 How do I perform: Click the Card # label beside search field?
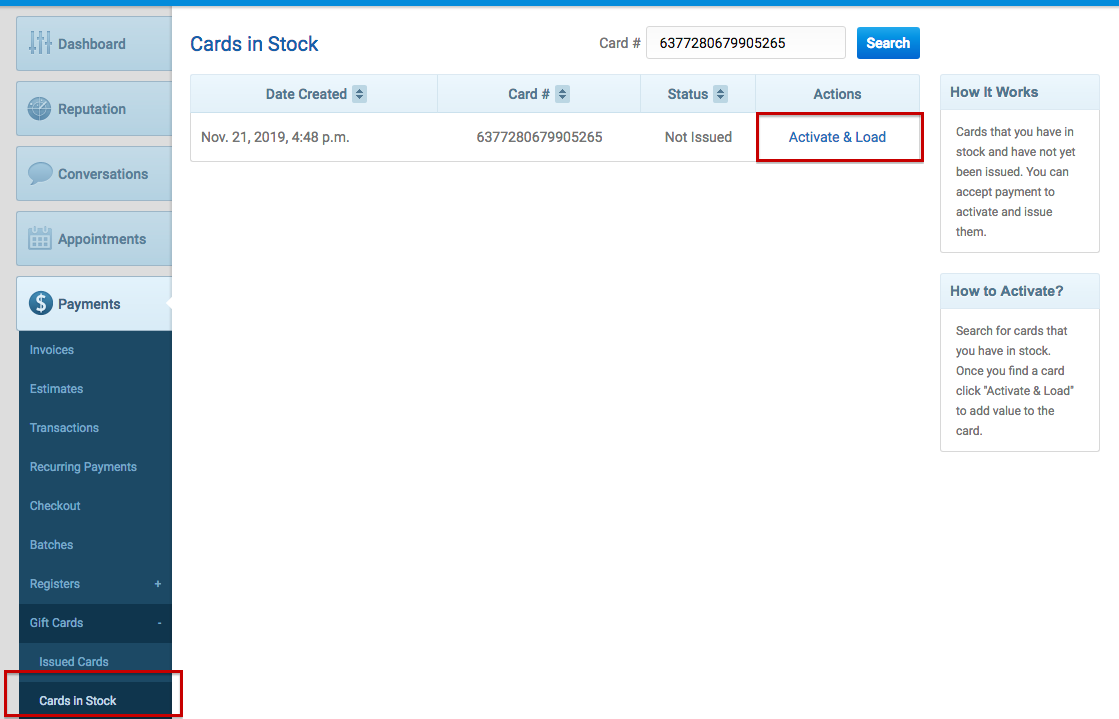[620, 44]
